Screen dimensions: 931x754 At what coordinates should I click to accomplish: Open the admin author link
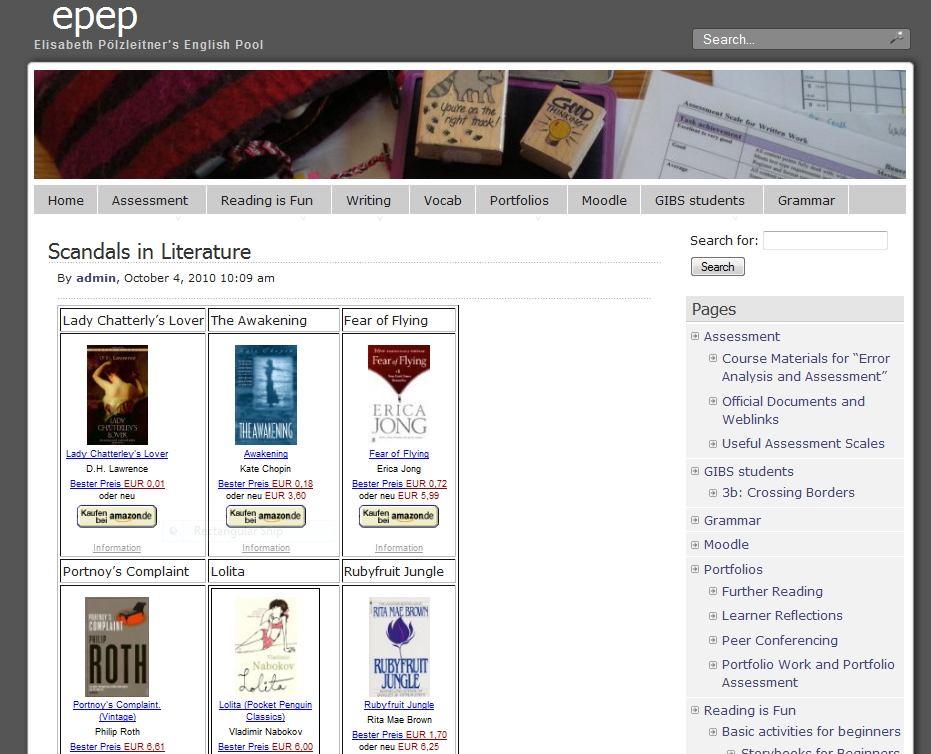97,278
